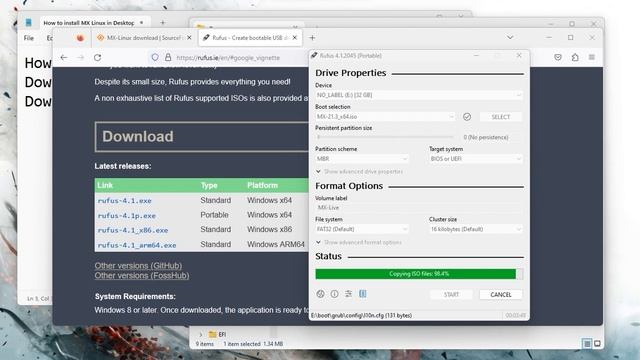Open the Device dropdown in Rufus
Viewport: 640px width, 360px height.
pyautogui.click(x=419, y=95)
